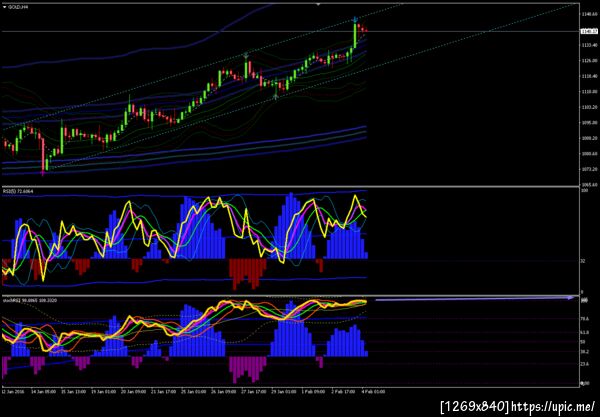This screenshot has height=417, width=600.
Task: Click the 1126.00 price axis label
Action: coord(589,60)
